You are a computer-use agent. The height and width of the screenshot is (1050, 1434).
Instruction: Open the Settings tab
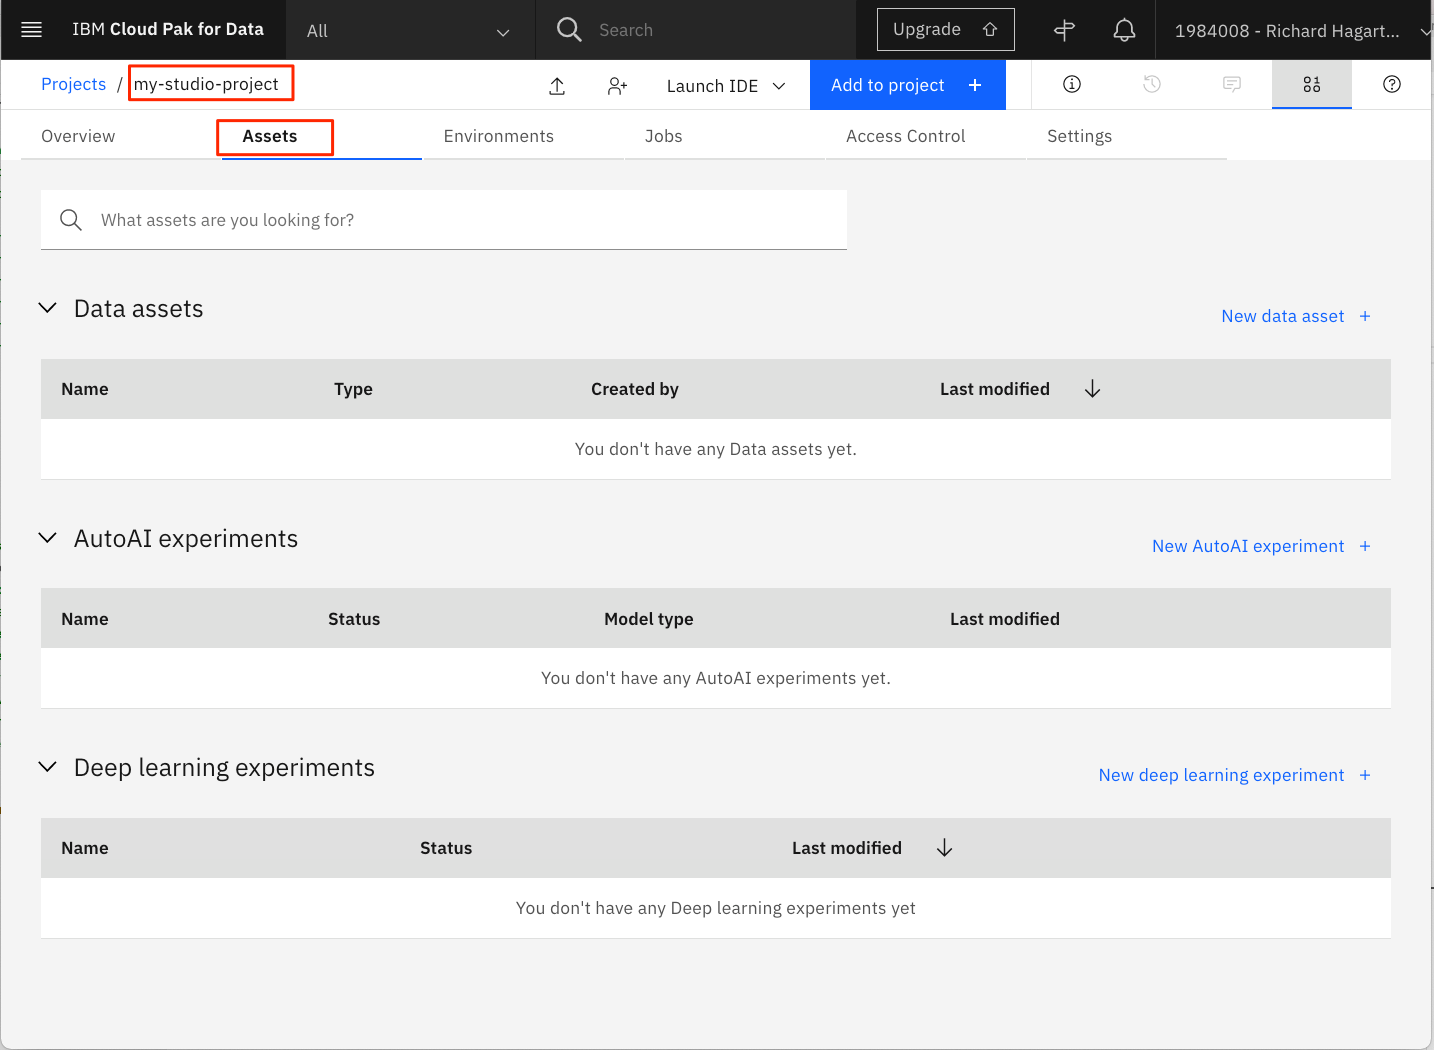click(x=1079, y=136)
